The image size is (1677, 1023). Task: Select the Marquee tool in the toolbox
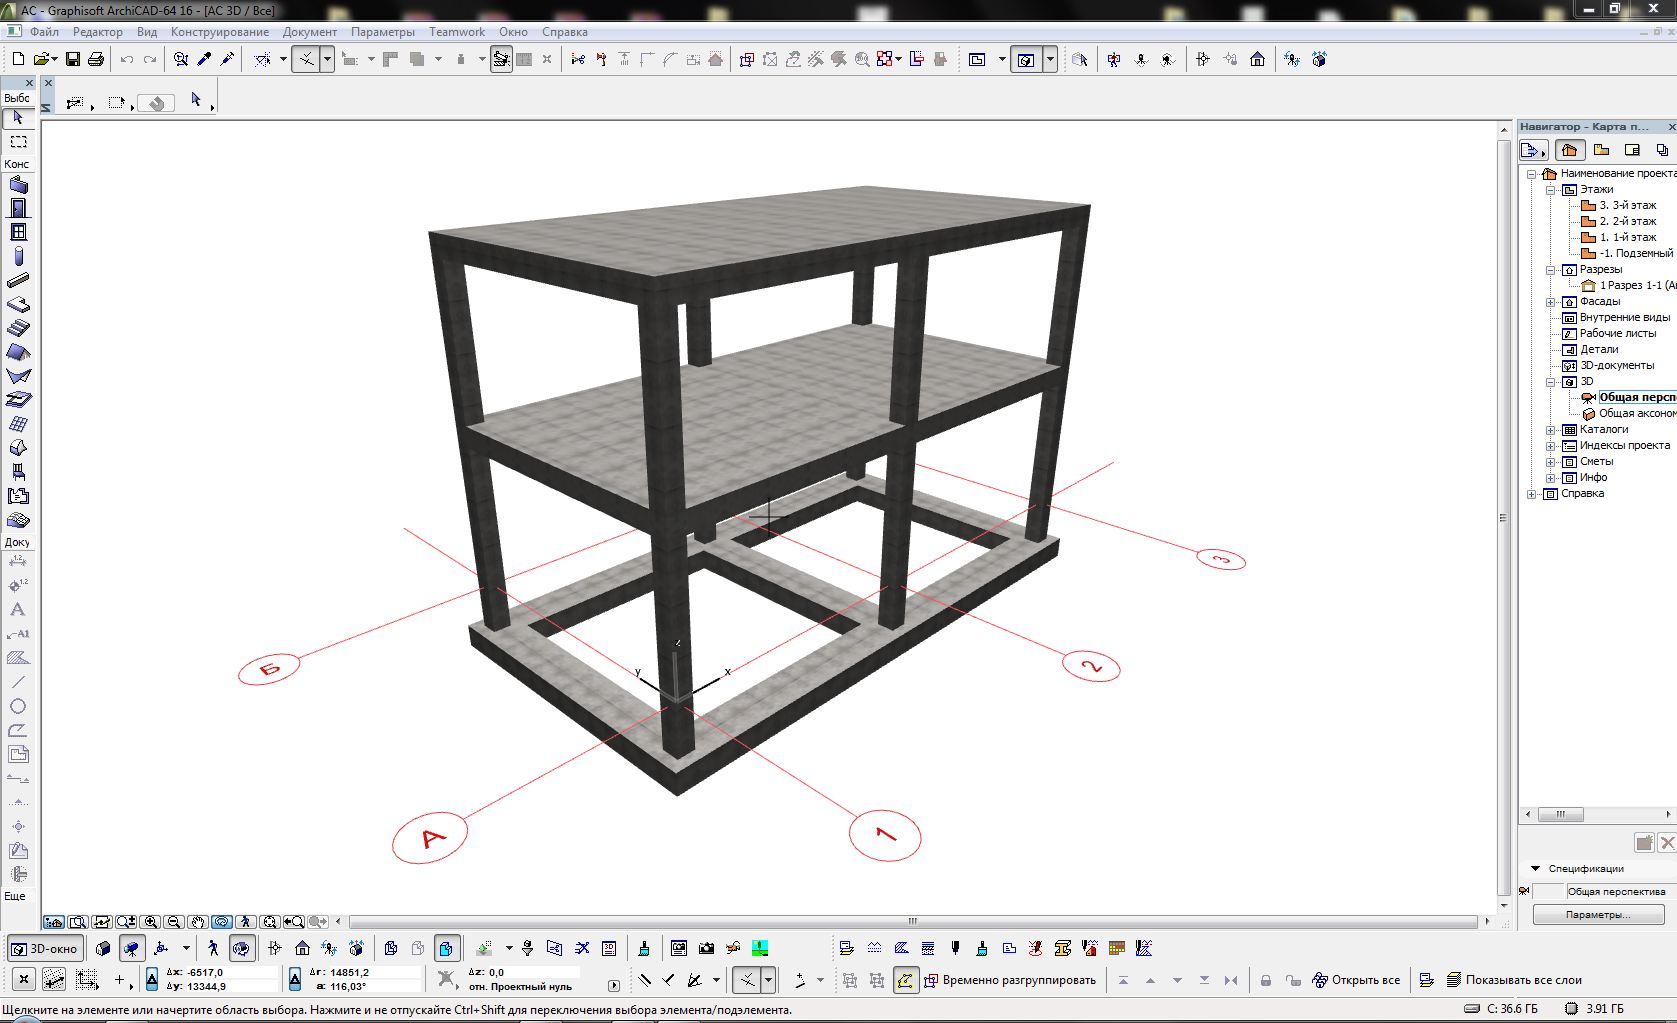[x=17, y=142]
